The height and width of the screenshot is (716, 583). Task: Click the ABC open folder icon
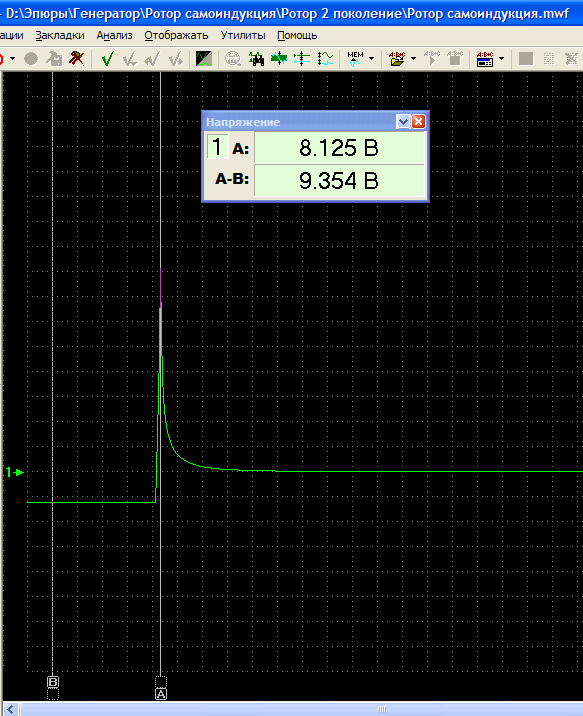click(397, 59)
